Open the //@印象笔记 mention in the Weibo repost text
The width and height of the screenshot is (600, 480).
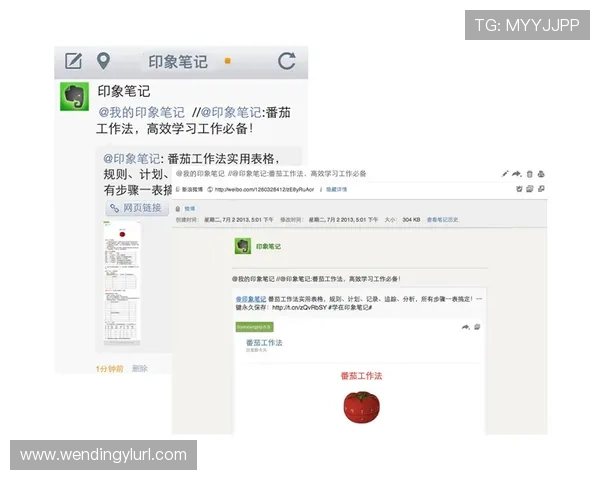227,113
